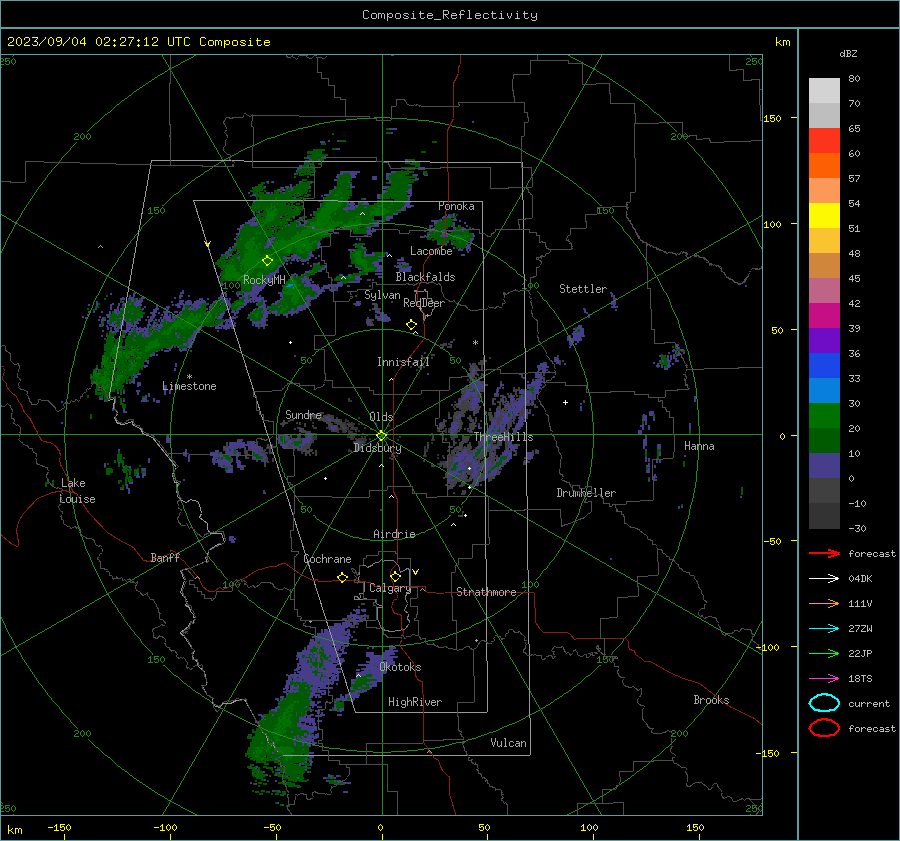
Task: Click the green 22JP arrow in legend
Action: [x=824, y=653]
